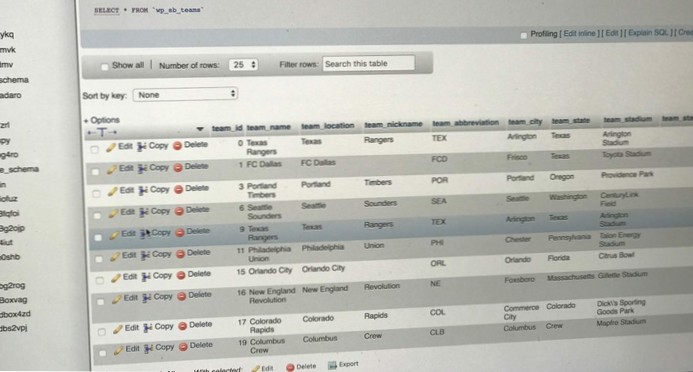Click the Delete icon in Seattle Sounders row

coord(179,211)
